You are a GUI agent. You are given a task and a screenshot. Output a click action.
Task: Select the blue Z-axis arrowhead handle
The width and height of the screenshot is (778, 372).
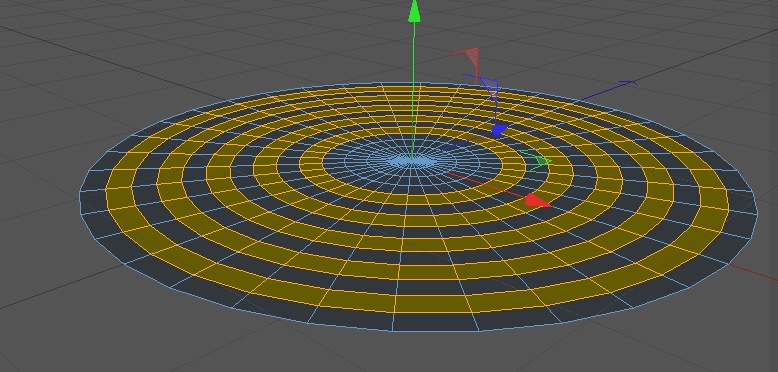(499, 130)
